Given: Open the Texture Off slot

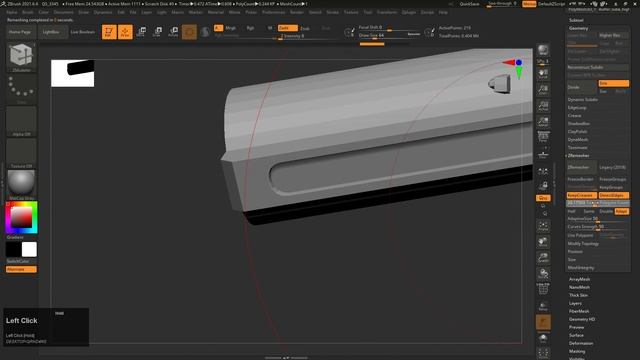Looking at the screenshot, I should (21, 153).
